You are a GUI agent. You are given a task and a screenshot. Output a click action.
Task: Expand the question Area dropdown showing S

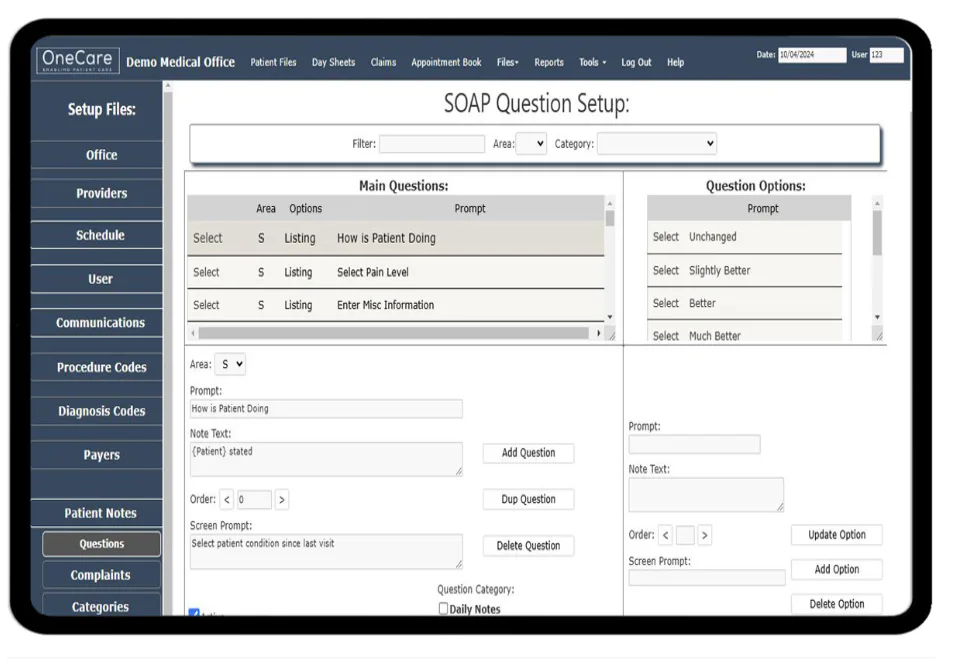coord(230,364)
